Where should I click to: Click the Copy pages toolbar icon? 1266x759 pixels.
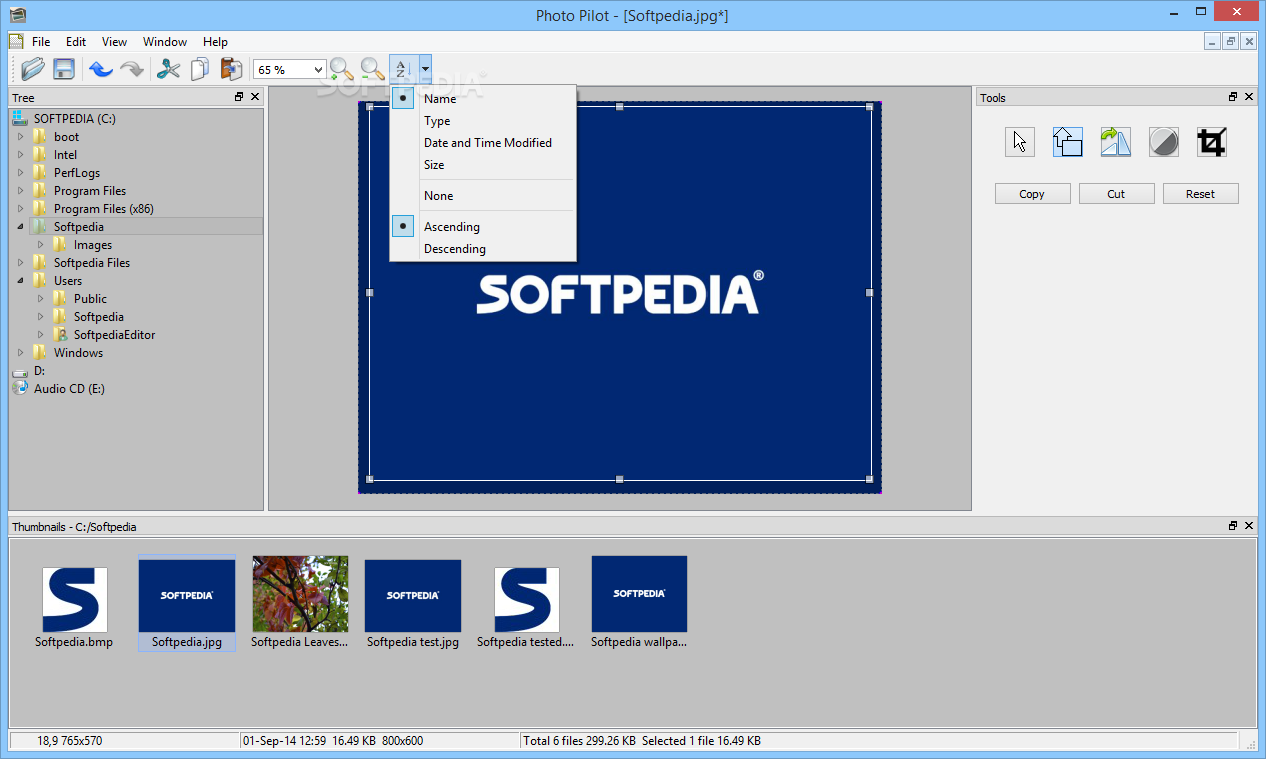point(200,69)
